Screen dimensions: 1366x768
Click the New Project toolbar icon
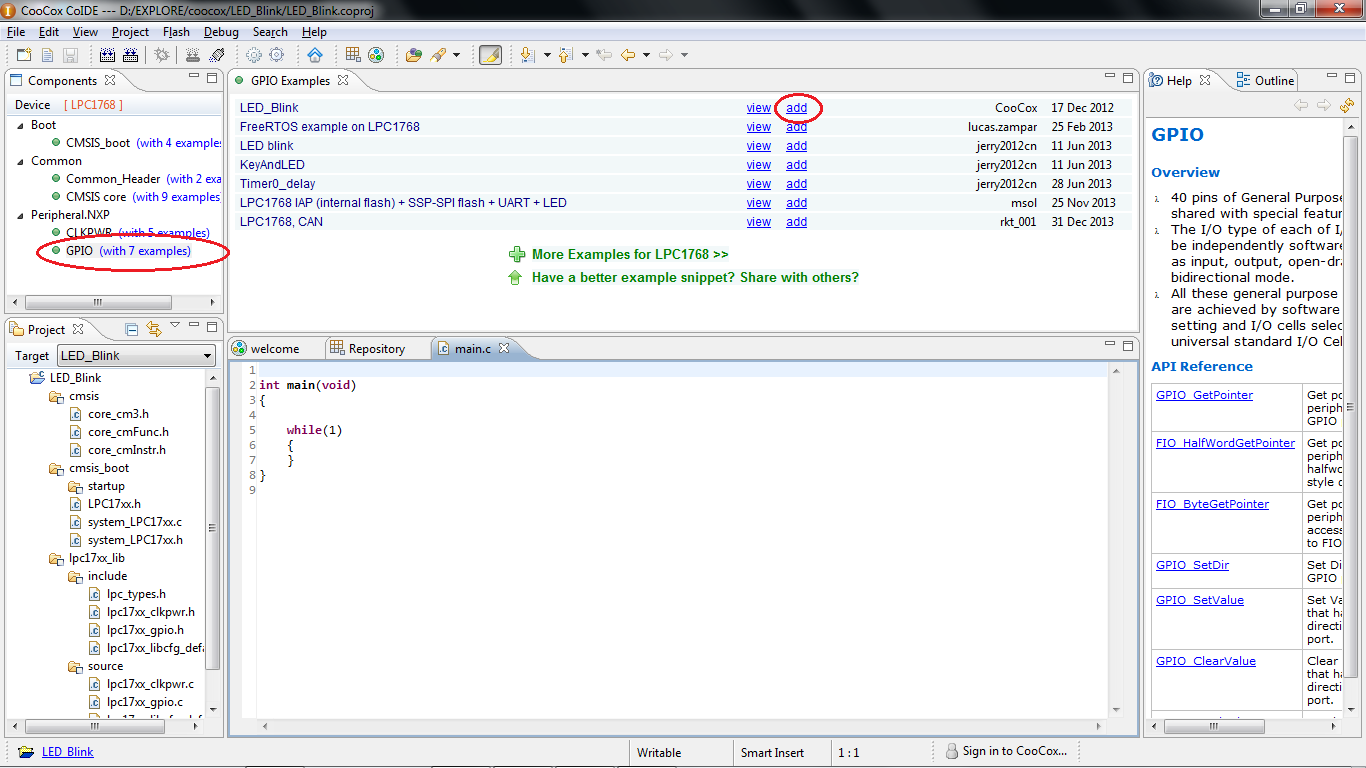24,55
